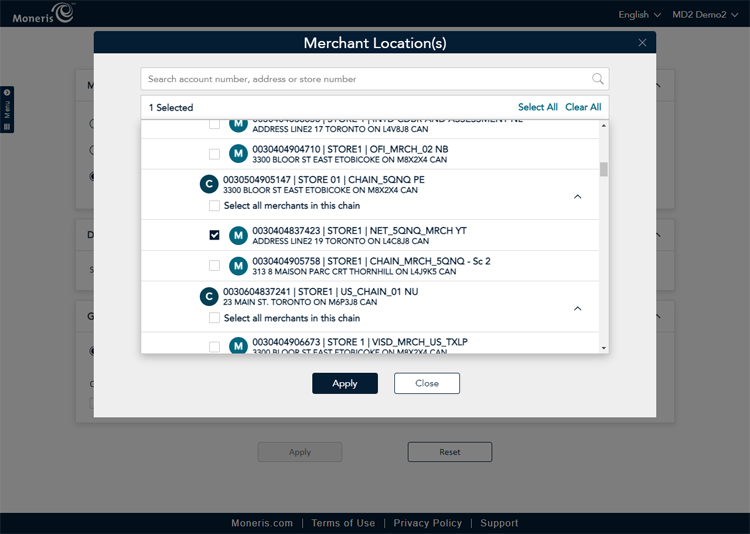Collapse the US_CHAIN_01 NU chain group
The height and width of the screenshot is (534, 750).
coord(577,309)
